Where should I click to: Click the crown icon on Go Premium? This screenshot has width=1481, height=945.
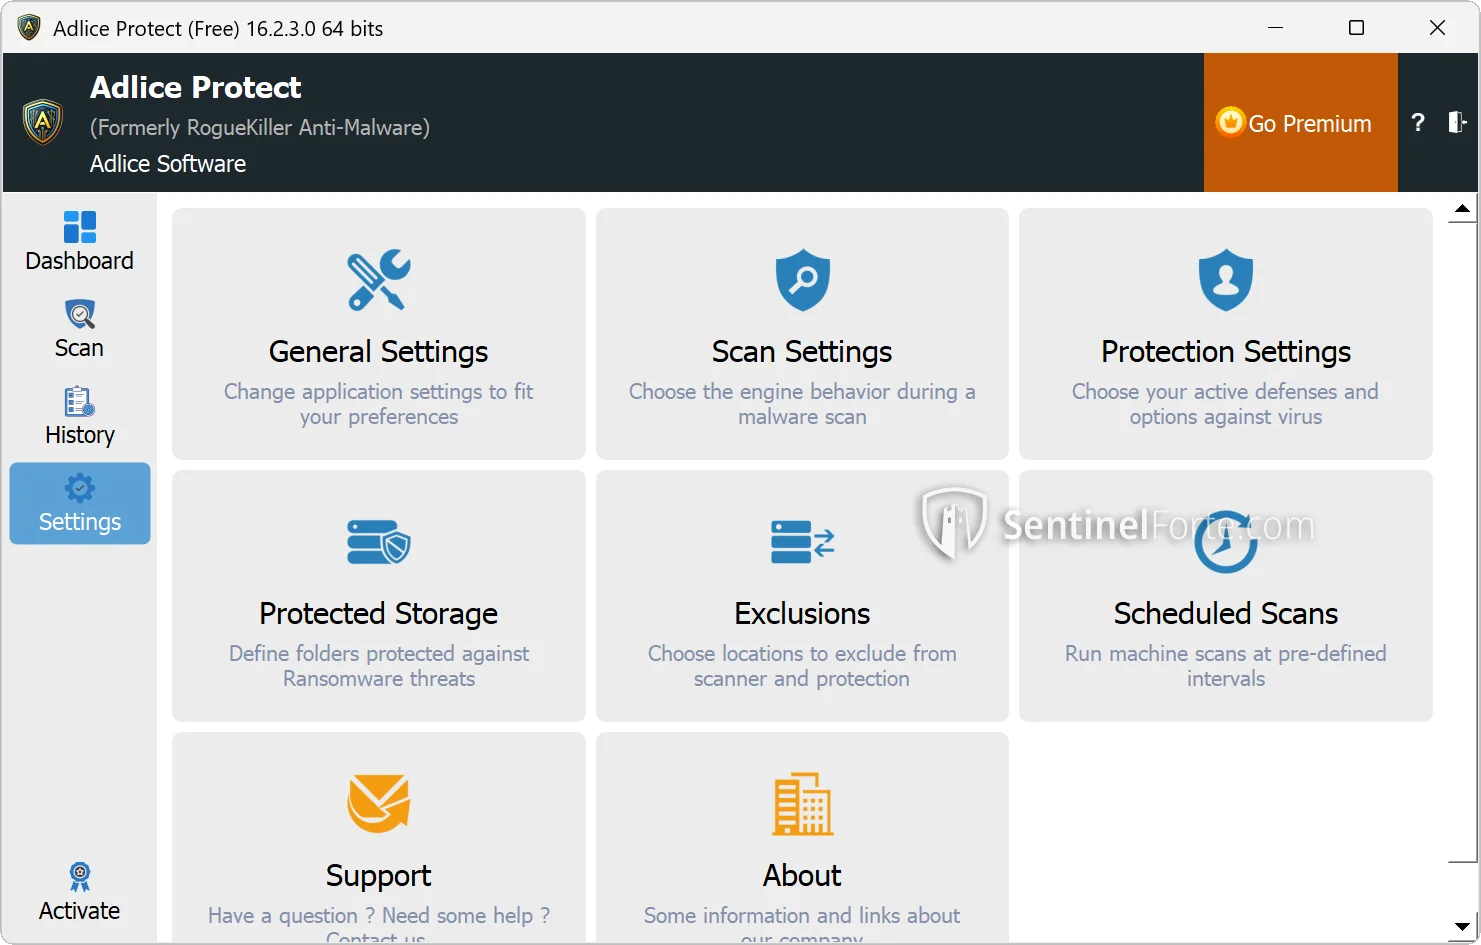point(1230,122)
